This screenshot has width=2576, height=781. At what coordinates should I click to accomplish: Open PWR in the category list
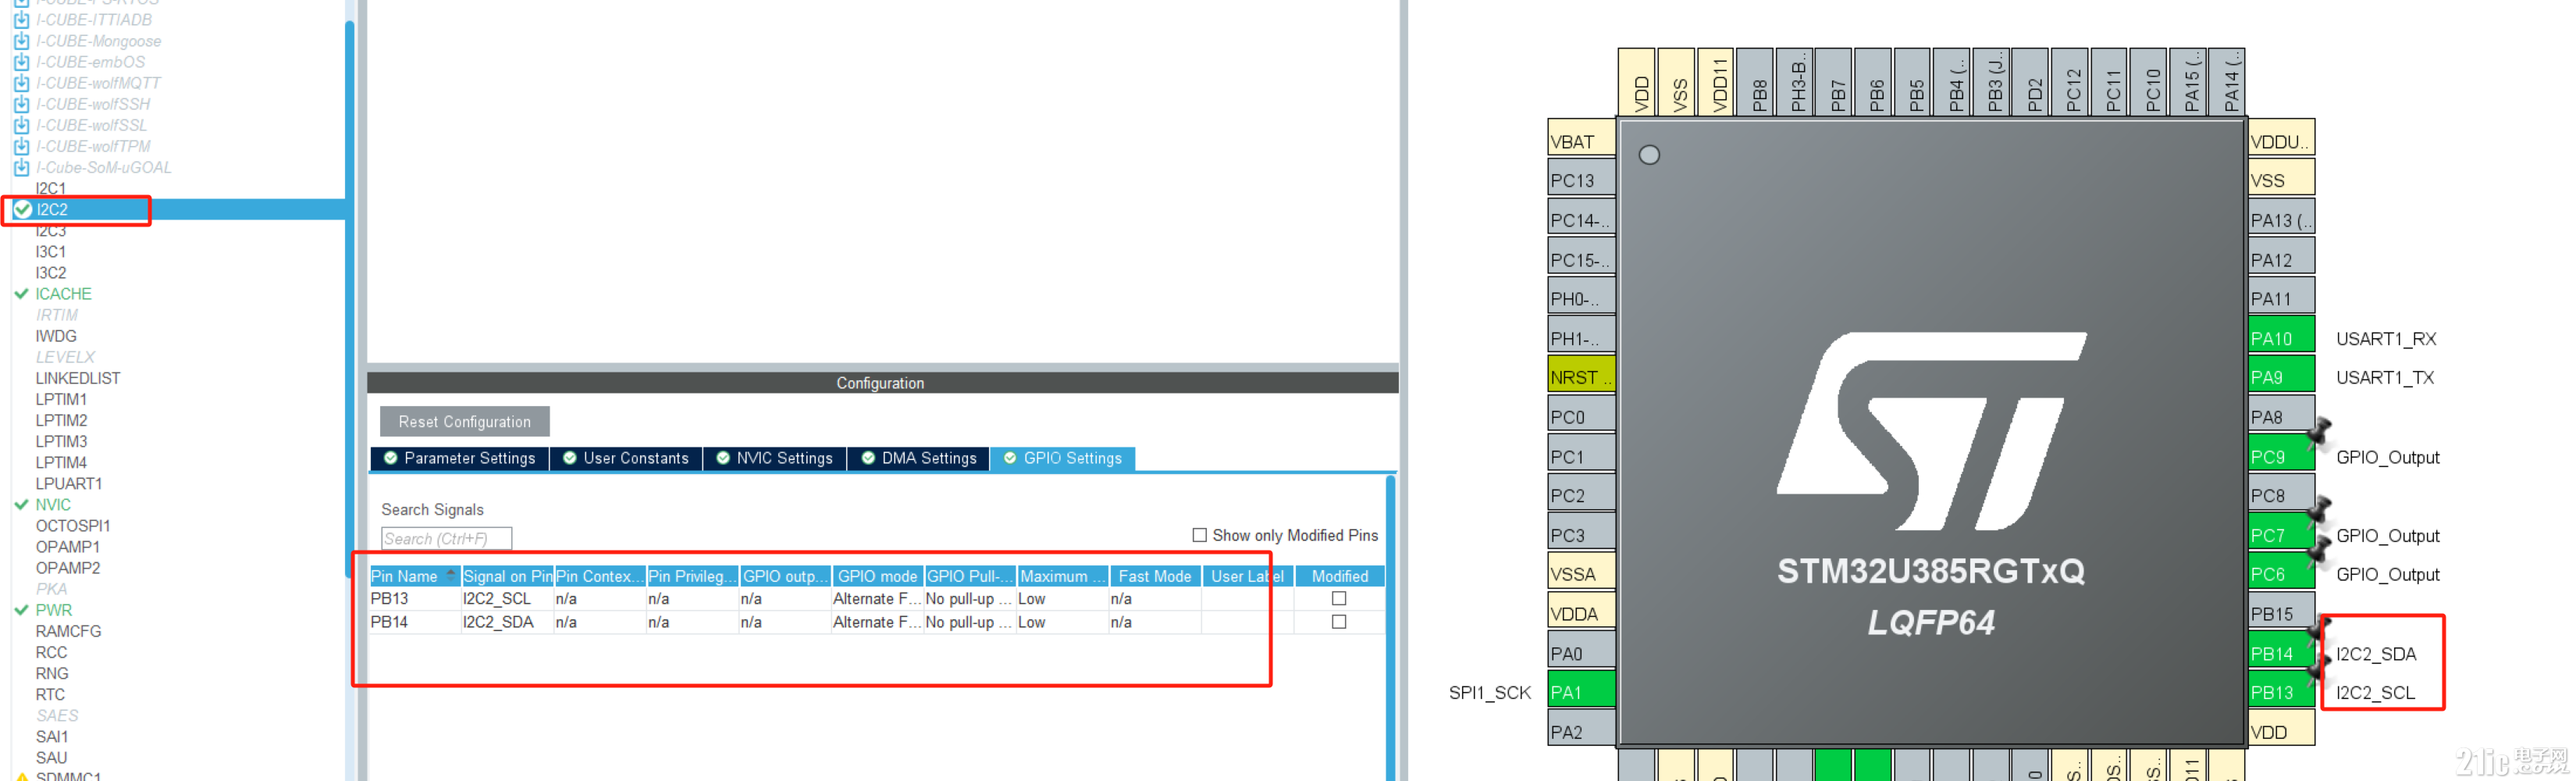pos(54,610)
